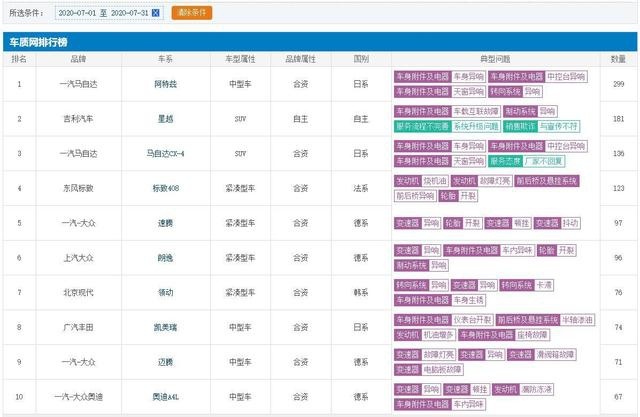
Task: Click the 数量 column header
Action: tap(618, 59)
